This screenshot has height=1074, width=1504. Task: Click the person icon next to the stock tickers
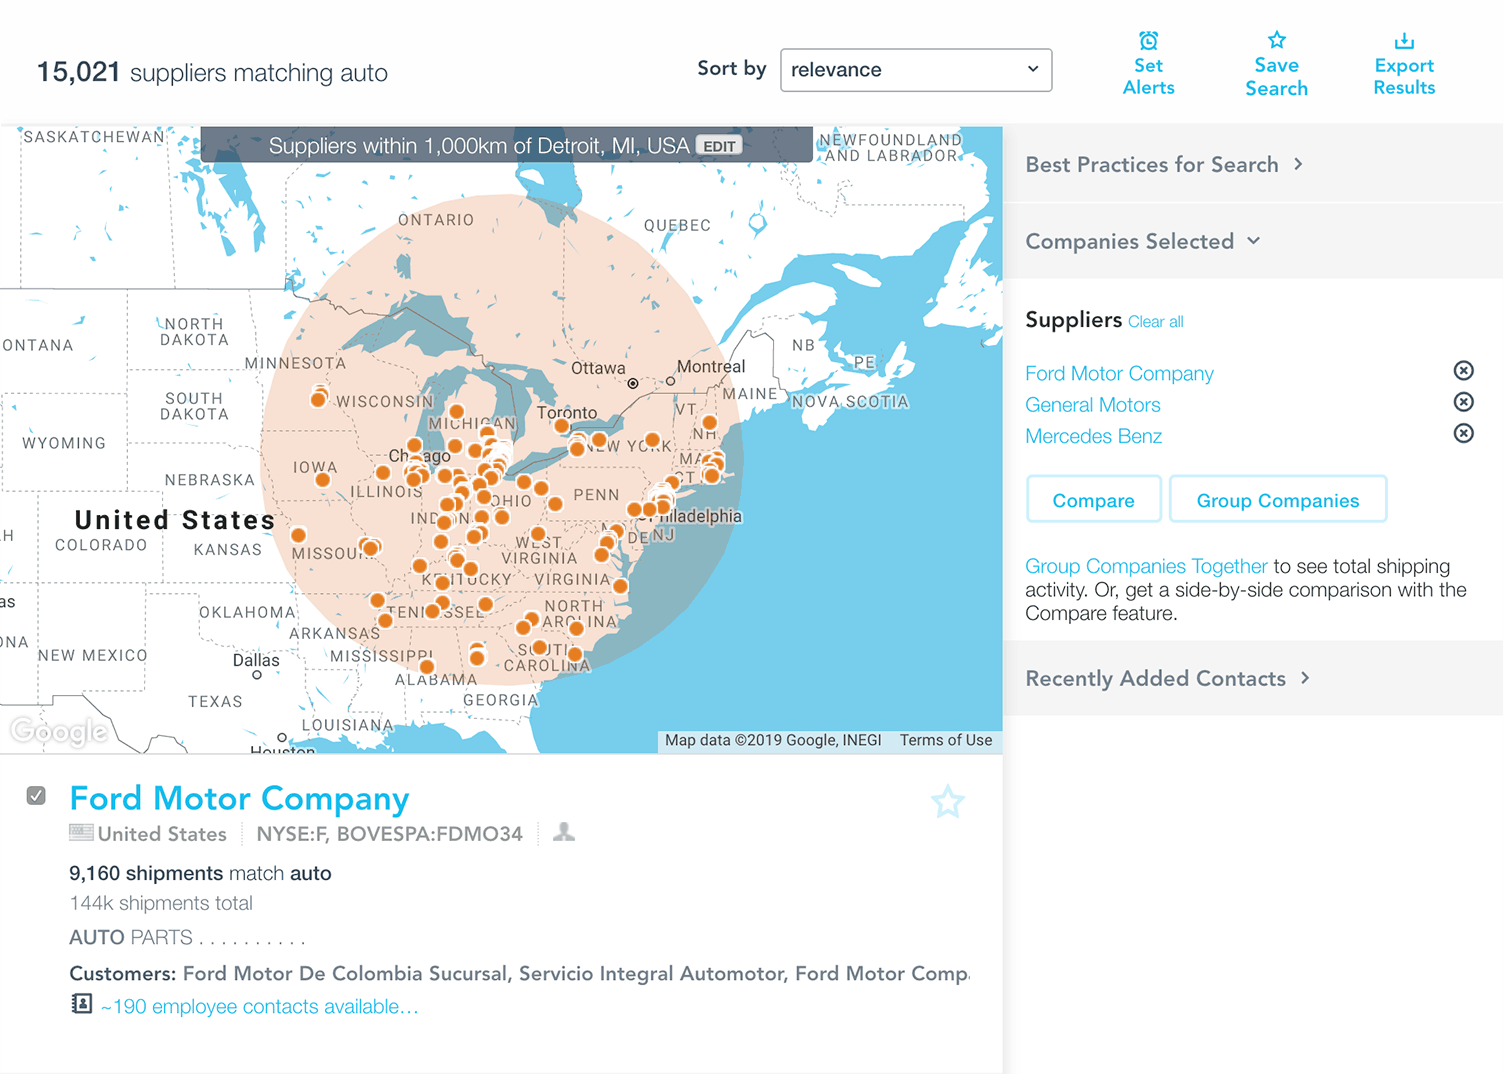(x=563, y=831)
